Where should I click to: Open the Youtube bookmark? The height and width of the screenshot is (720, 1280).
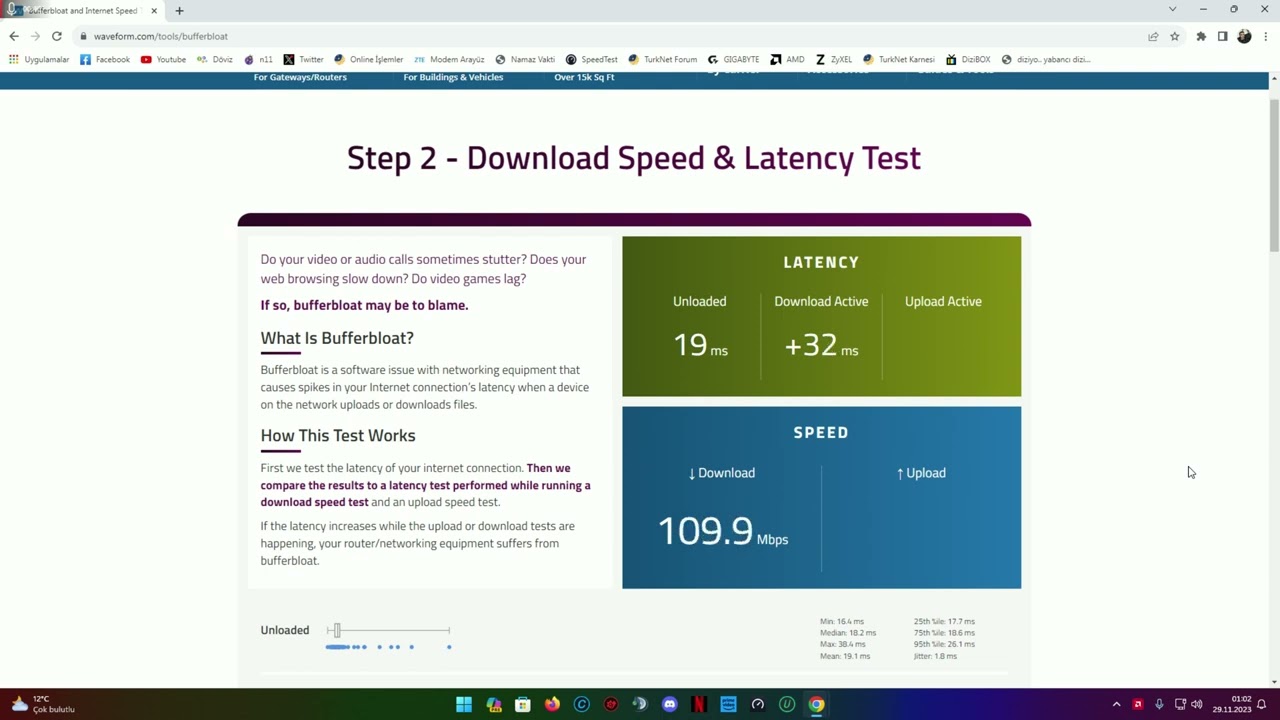click(x=163, y=59)
